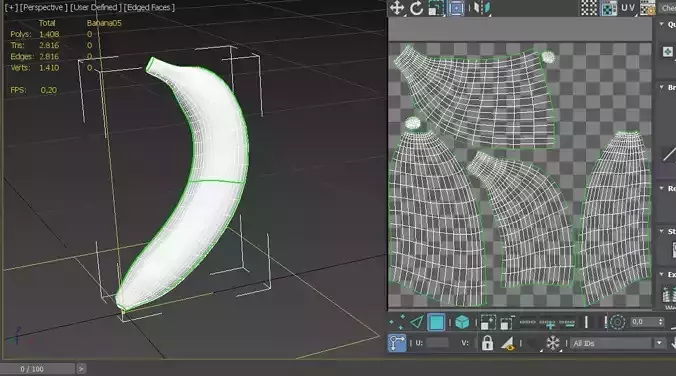Click the U coordinate input field
The width and height of the screenshot is (676, 376).
437,343
